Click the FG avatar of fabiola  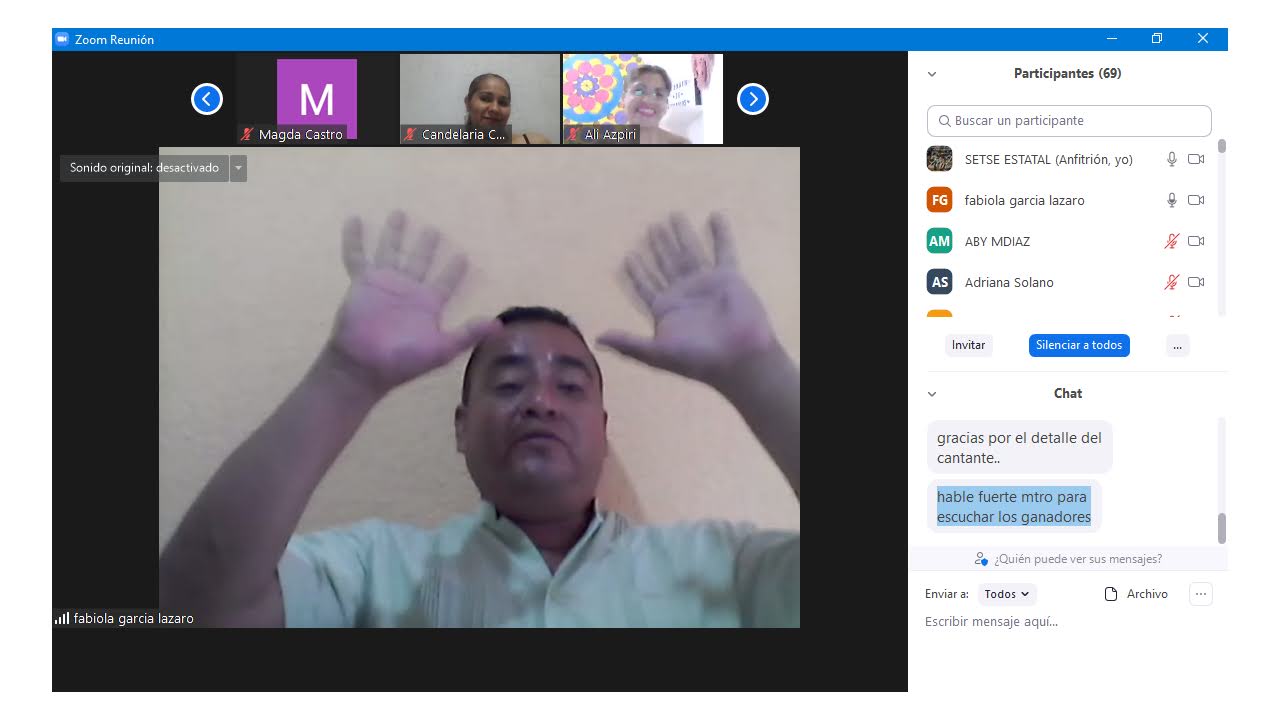[x=940, y=200]
